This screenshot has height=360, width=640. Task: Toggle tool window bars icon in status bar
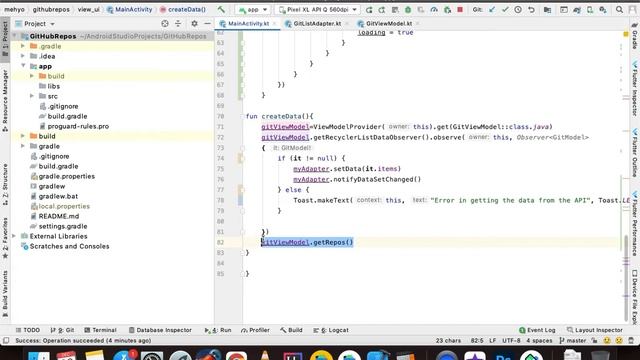(x=6, y=340)
